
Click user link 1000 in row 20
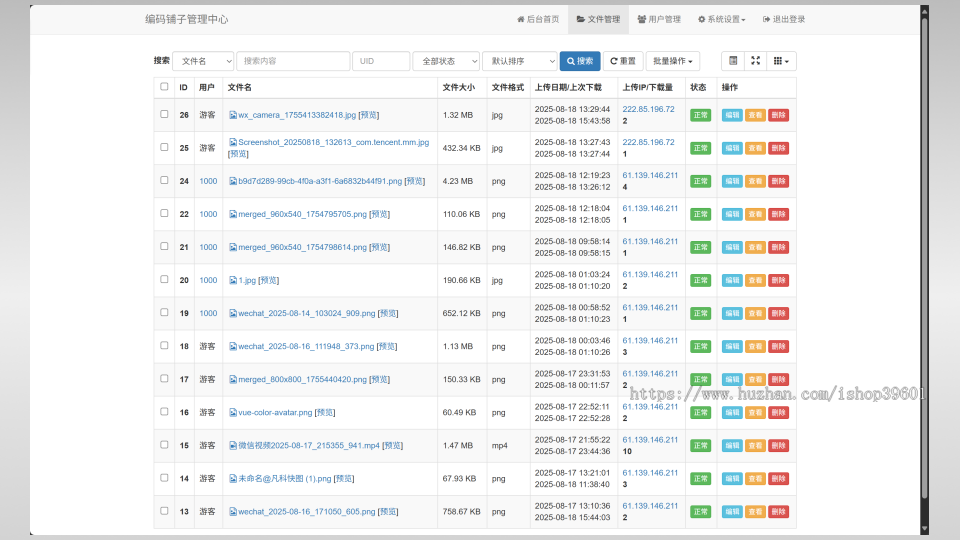tap(208, 280)
